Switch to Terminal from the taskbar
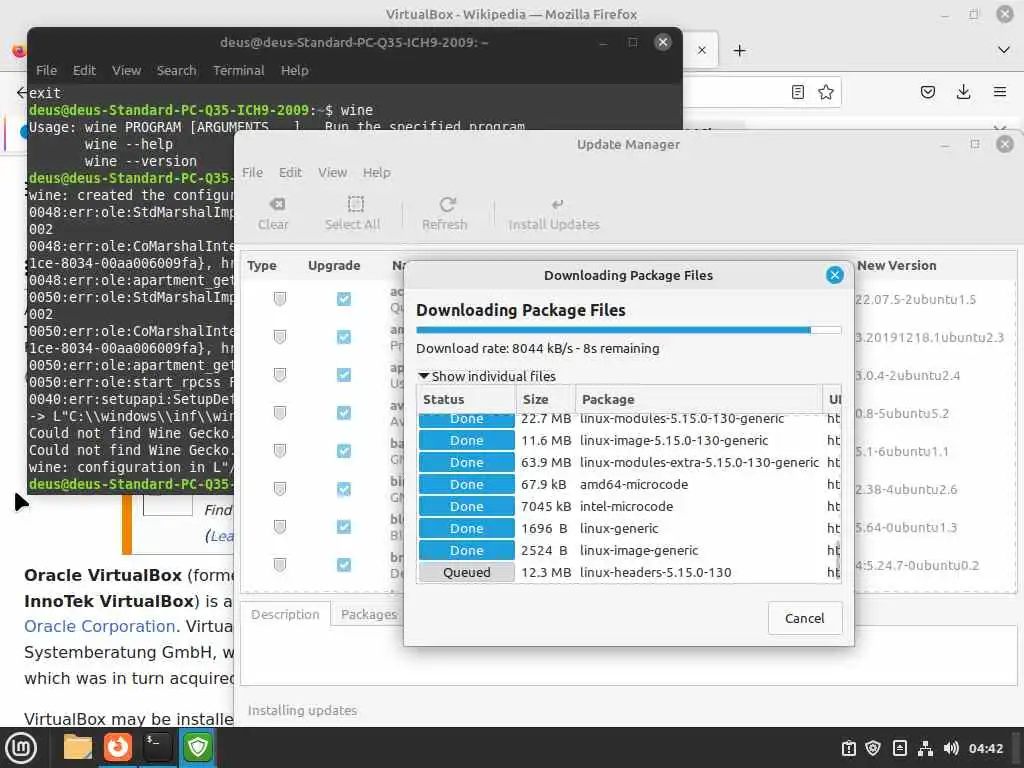The image size is (1024, 768). point(157,747)
